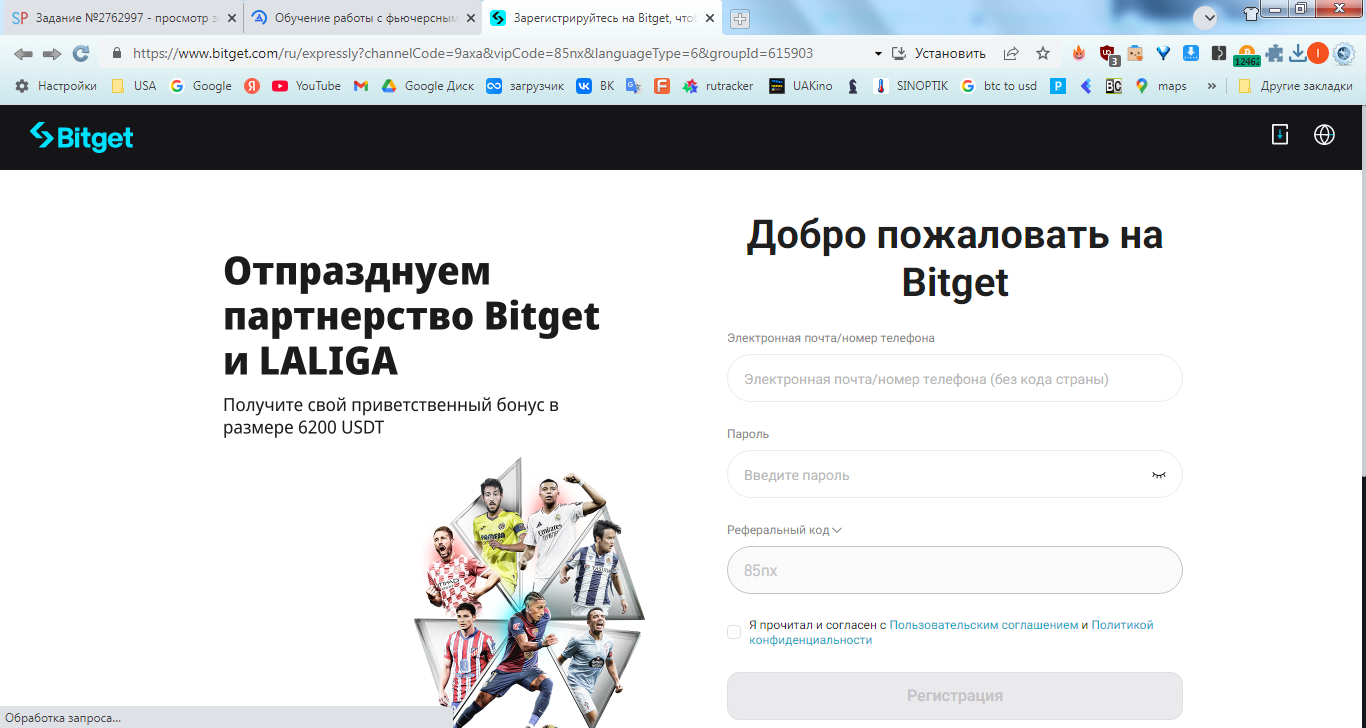Screen dimensions: 1366x728
Task: Click the Bitget URL address bar
Action: click(x=472, y=54)
